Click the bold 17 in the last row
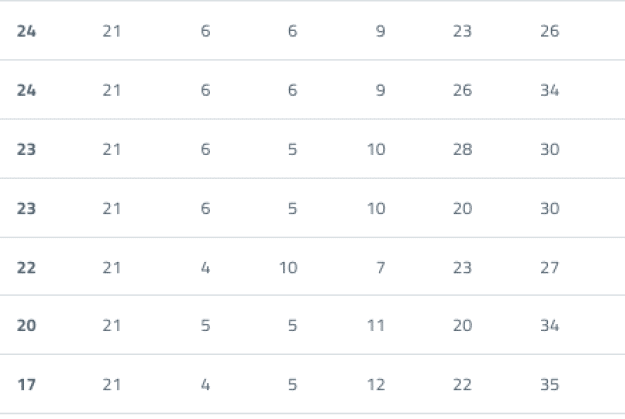Screen dimensions: 625x419 click(27, 385)
